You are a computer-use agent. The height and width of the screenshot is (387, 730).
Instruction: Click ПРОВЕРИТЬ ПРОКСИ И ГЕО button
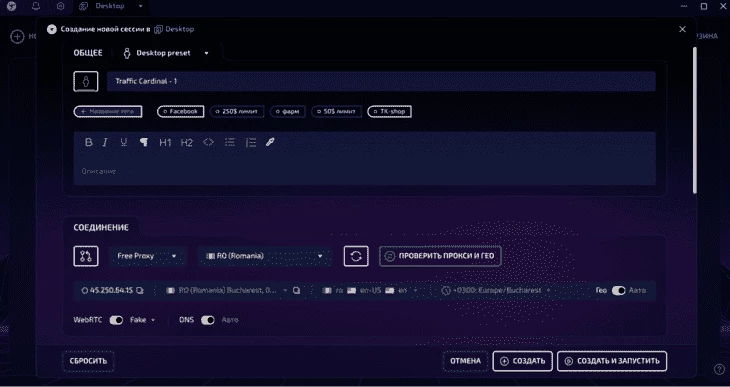[x=440, y=256]
